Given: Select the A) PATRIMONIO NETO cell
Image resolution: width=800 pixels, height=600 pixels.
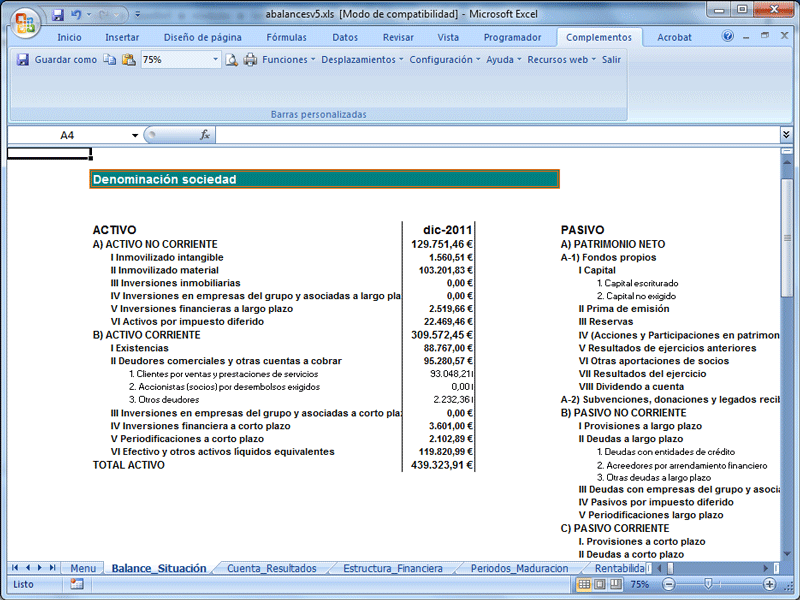Looking at the screenshot, I should [x=613, y=244].
